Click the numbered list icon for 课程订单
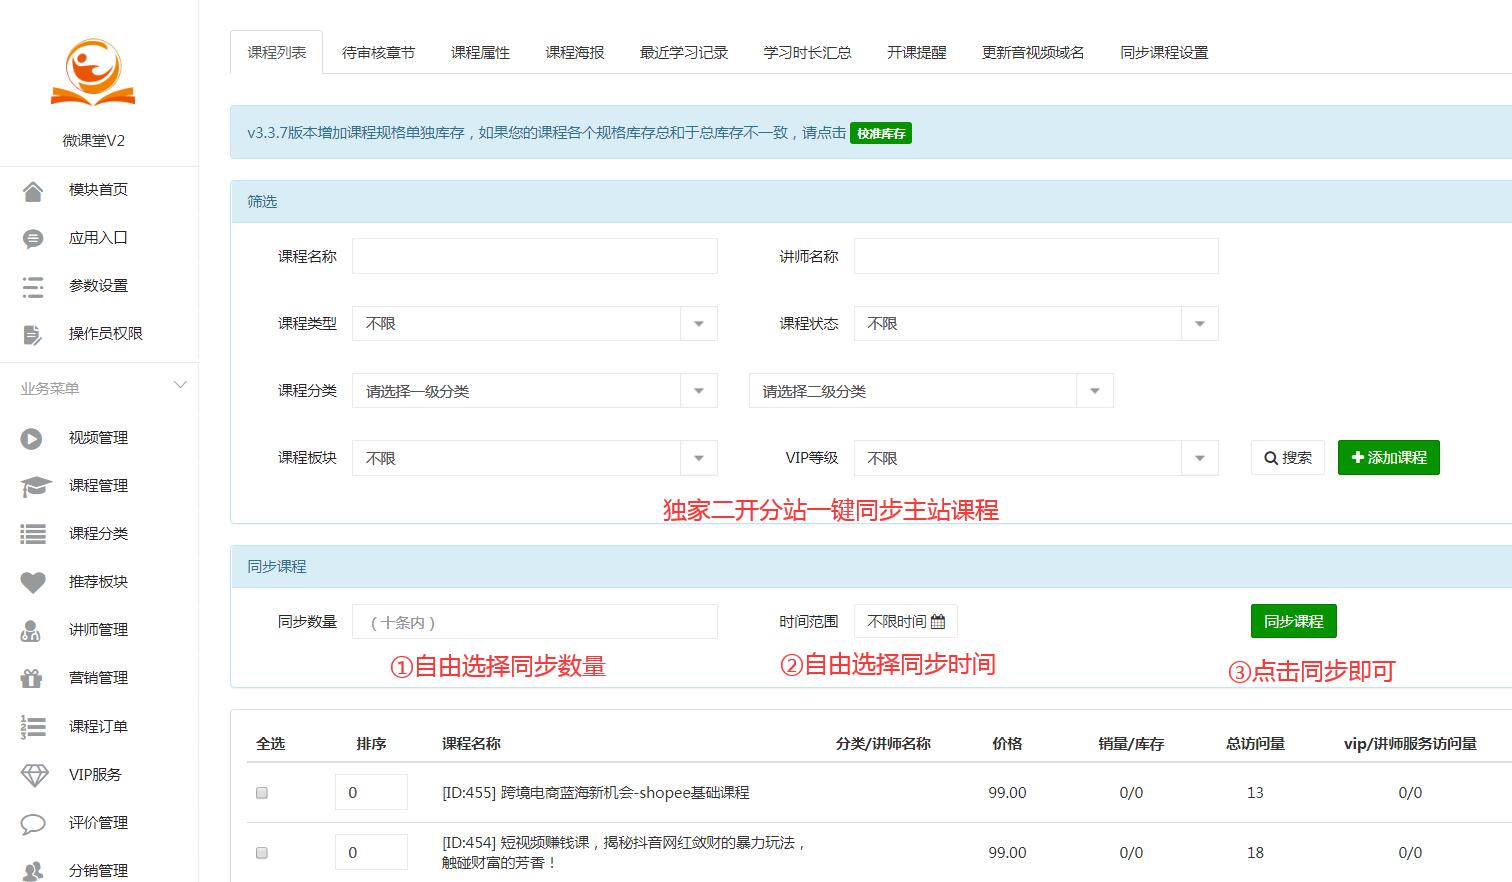This screenshot has width=1512, height=882. [x=33, y=727]
